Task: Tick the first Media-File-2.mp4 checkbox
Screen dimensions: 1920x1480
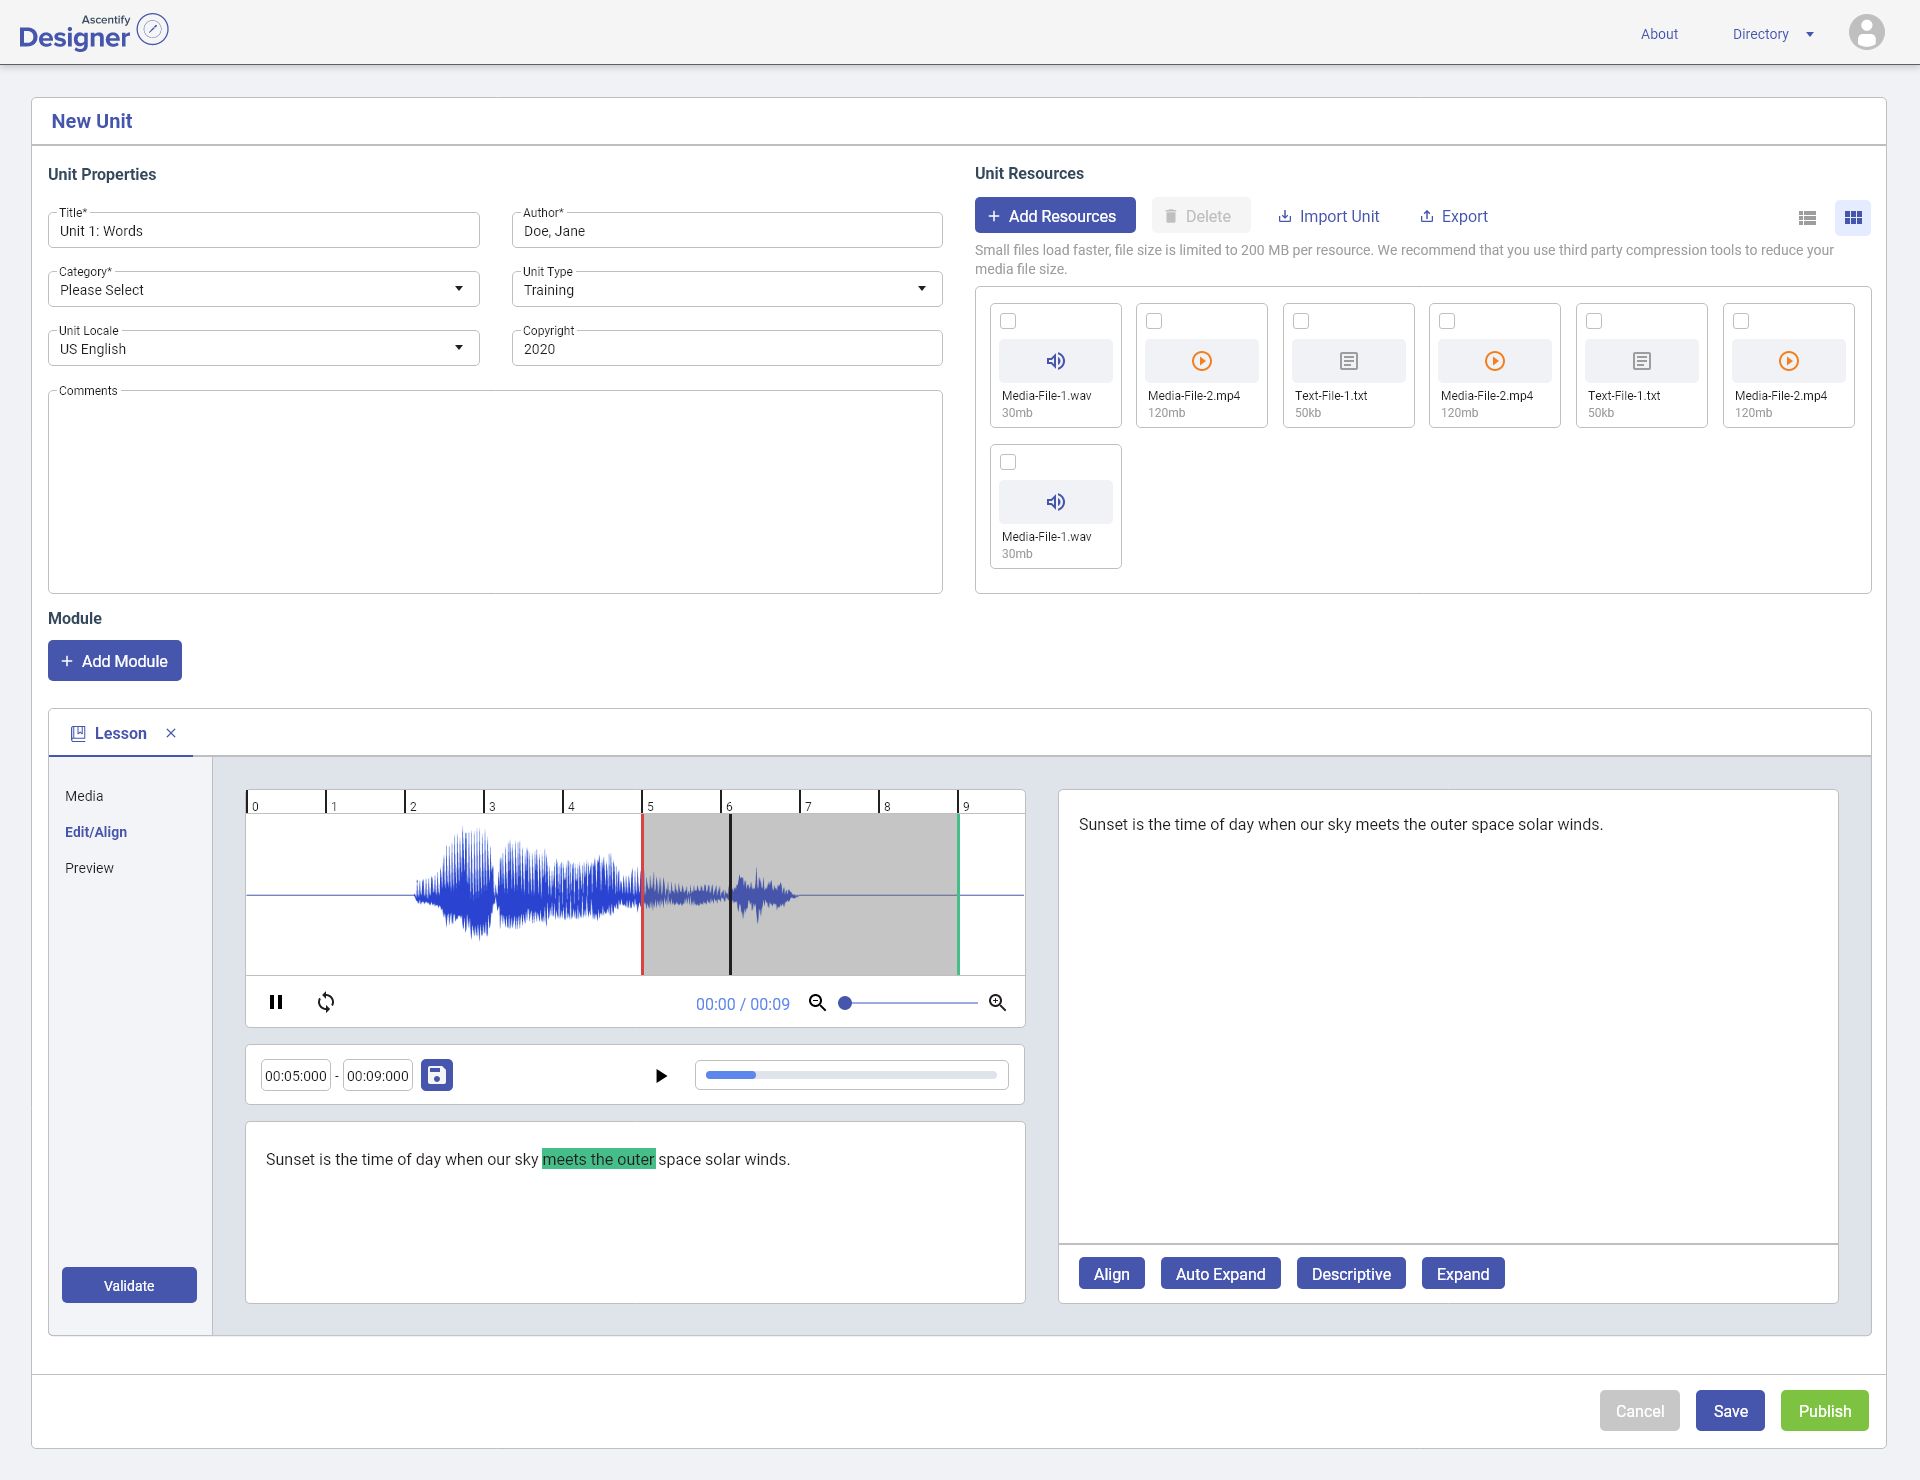Action: click(1154, 321)
